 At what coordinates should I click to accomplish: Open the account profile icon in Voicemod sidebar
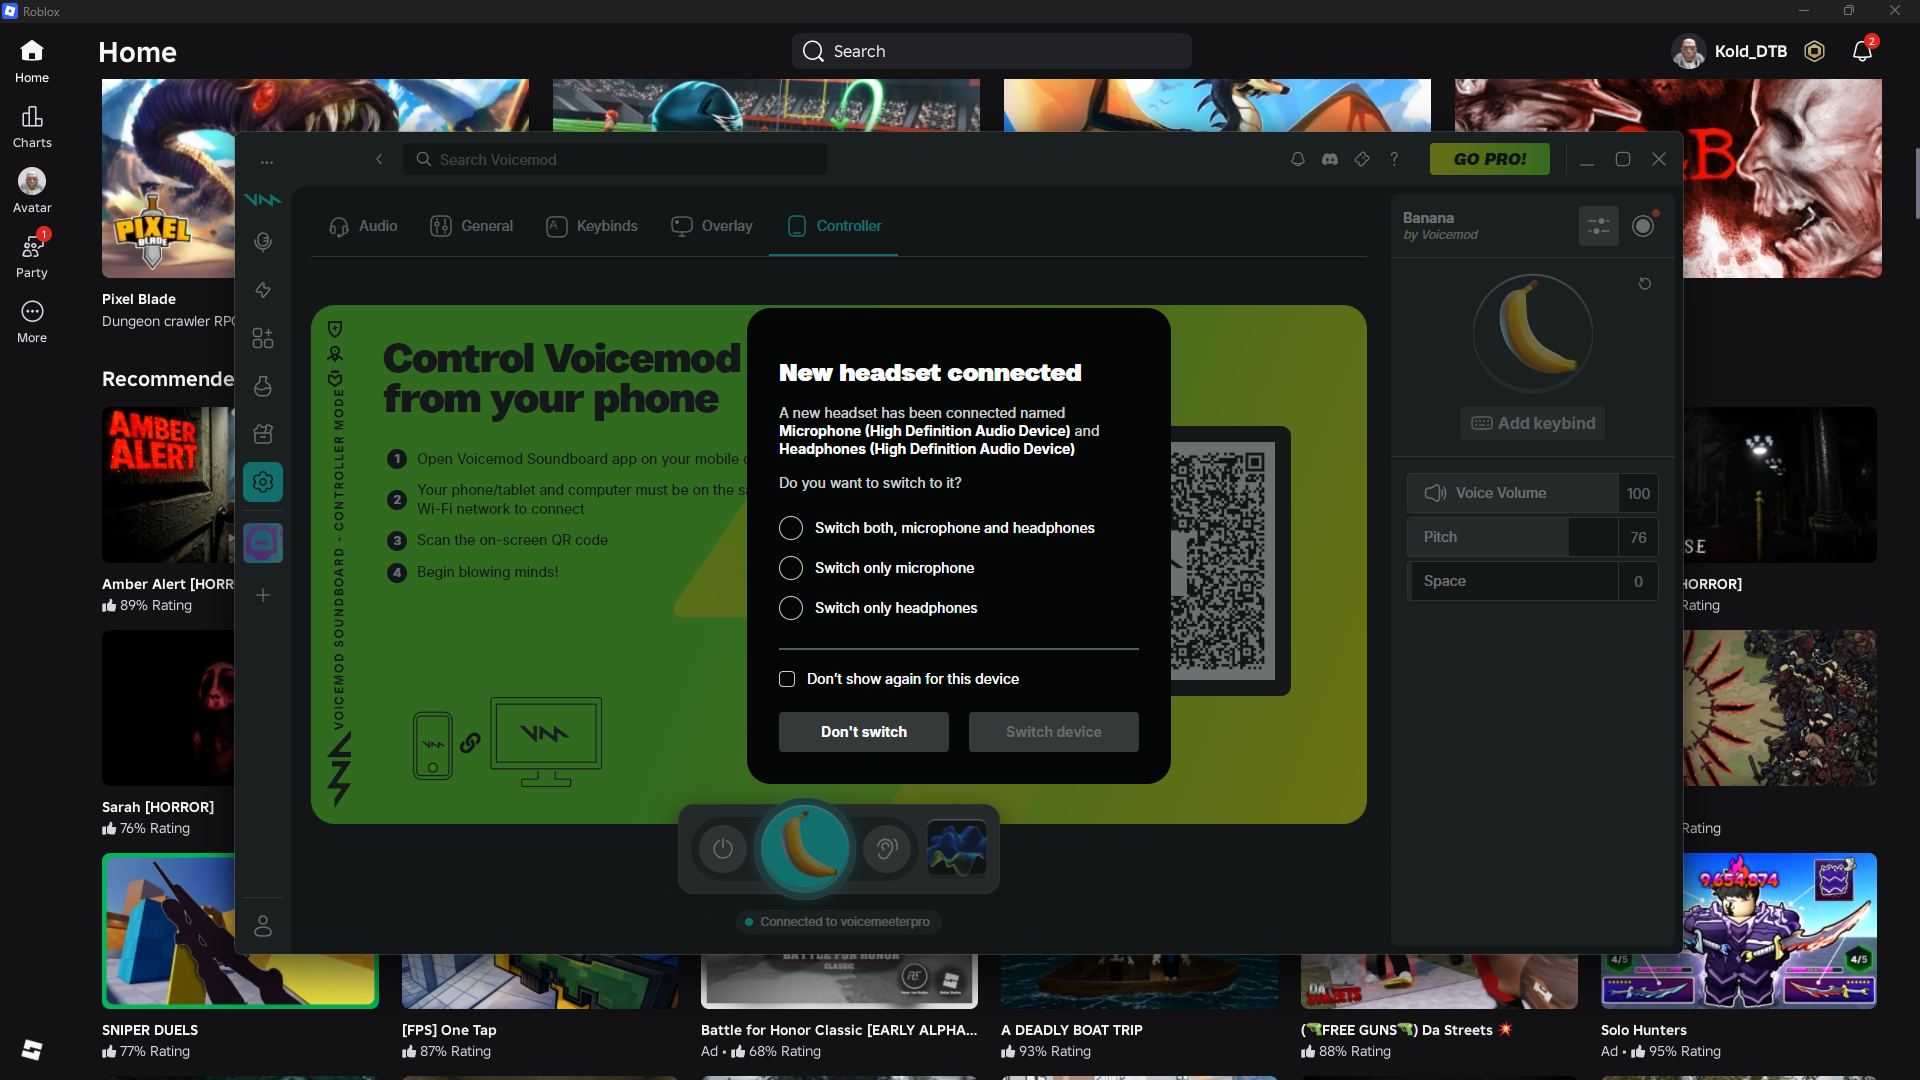pyautogui.click(x=263, y=926)
